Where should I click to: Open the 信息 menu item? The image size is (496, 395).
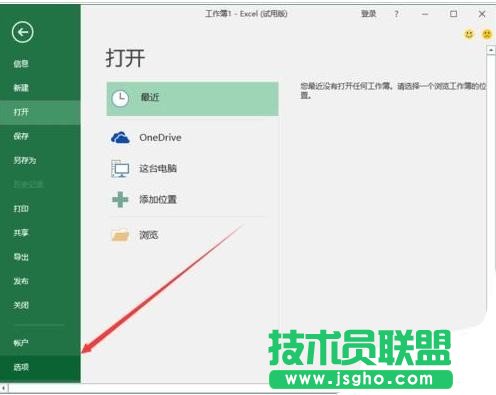(x=21, y=64)
